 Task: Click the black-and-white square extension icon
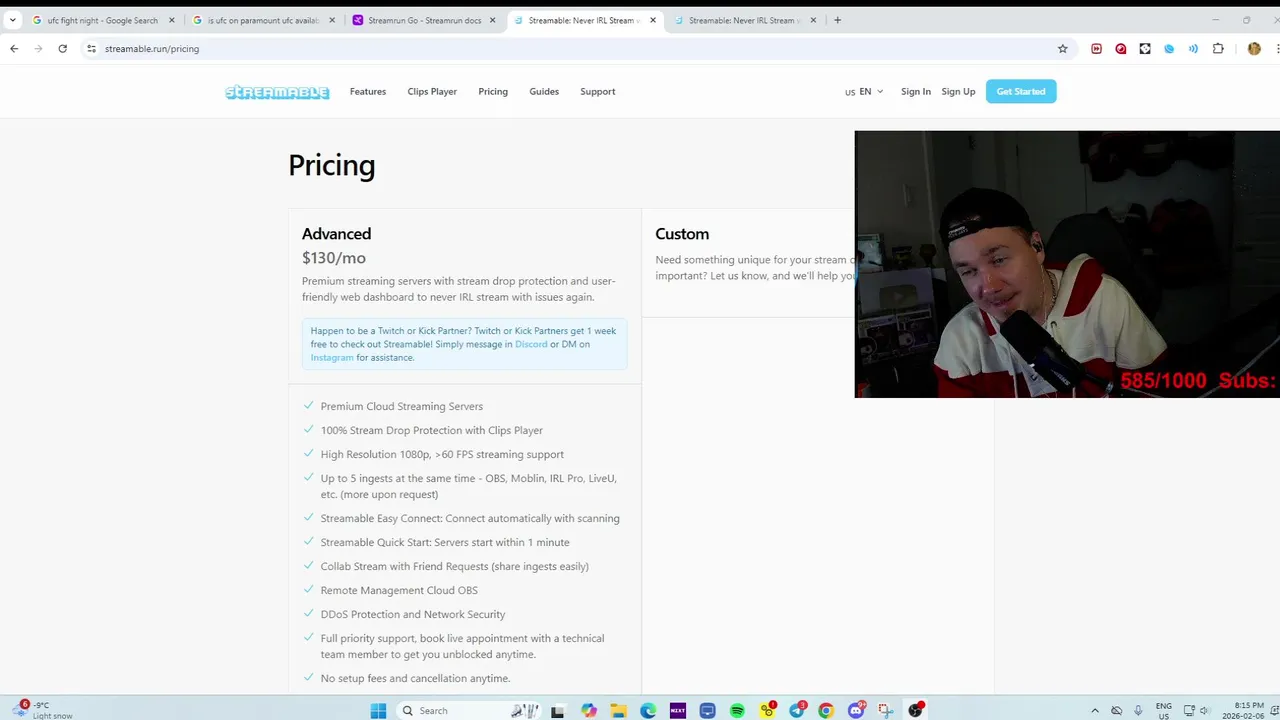pyautogui.click(x=1145, y=48)
